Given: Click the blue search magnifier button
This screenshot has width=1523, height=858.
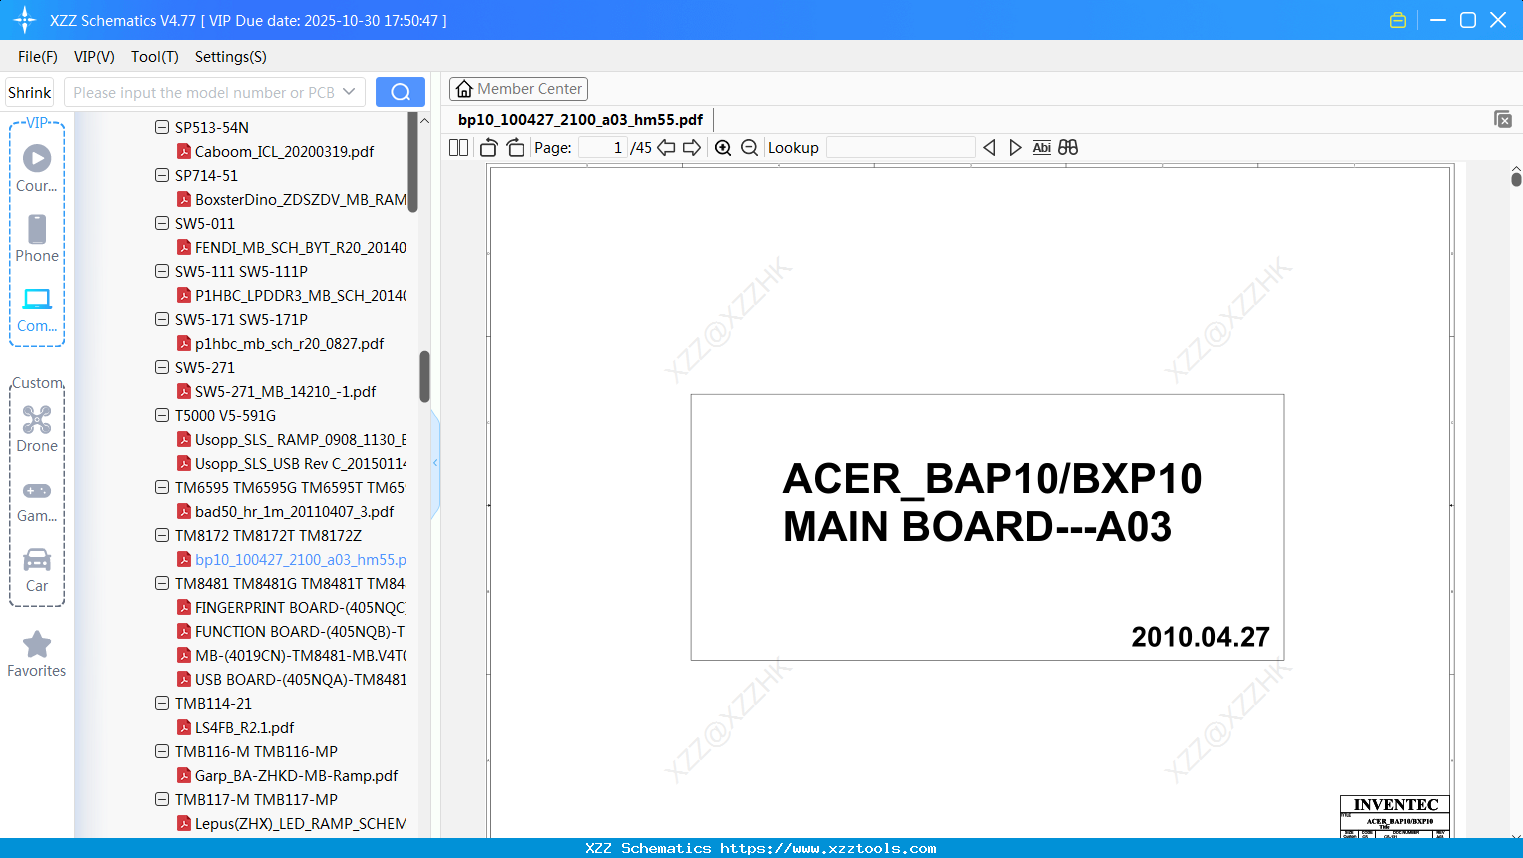Looking at the screenshot, I should point(400,92).
